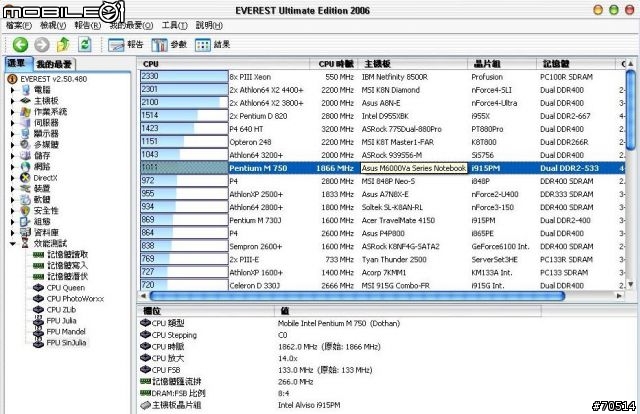
Task: Sort by the 晶片組 column header
Action: pos(502,64)
